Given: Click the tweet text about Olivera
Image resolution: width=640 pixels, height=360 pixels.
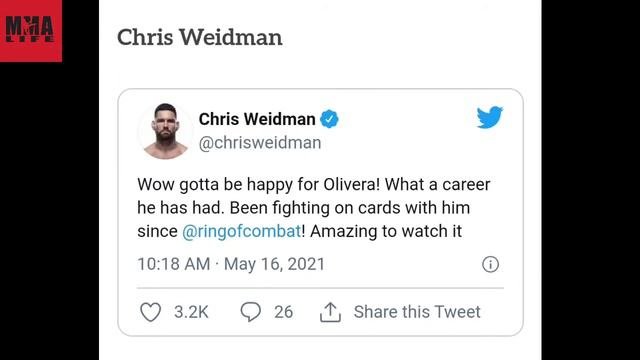Looking at the screenshot, I should (x=313, y=208).
